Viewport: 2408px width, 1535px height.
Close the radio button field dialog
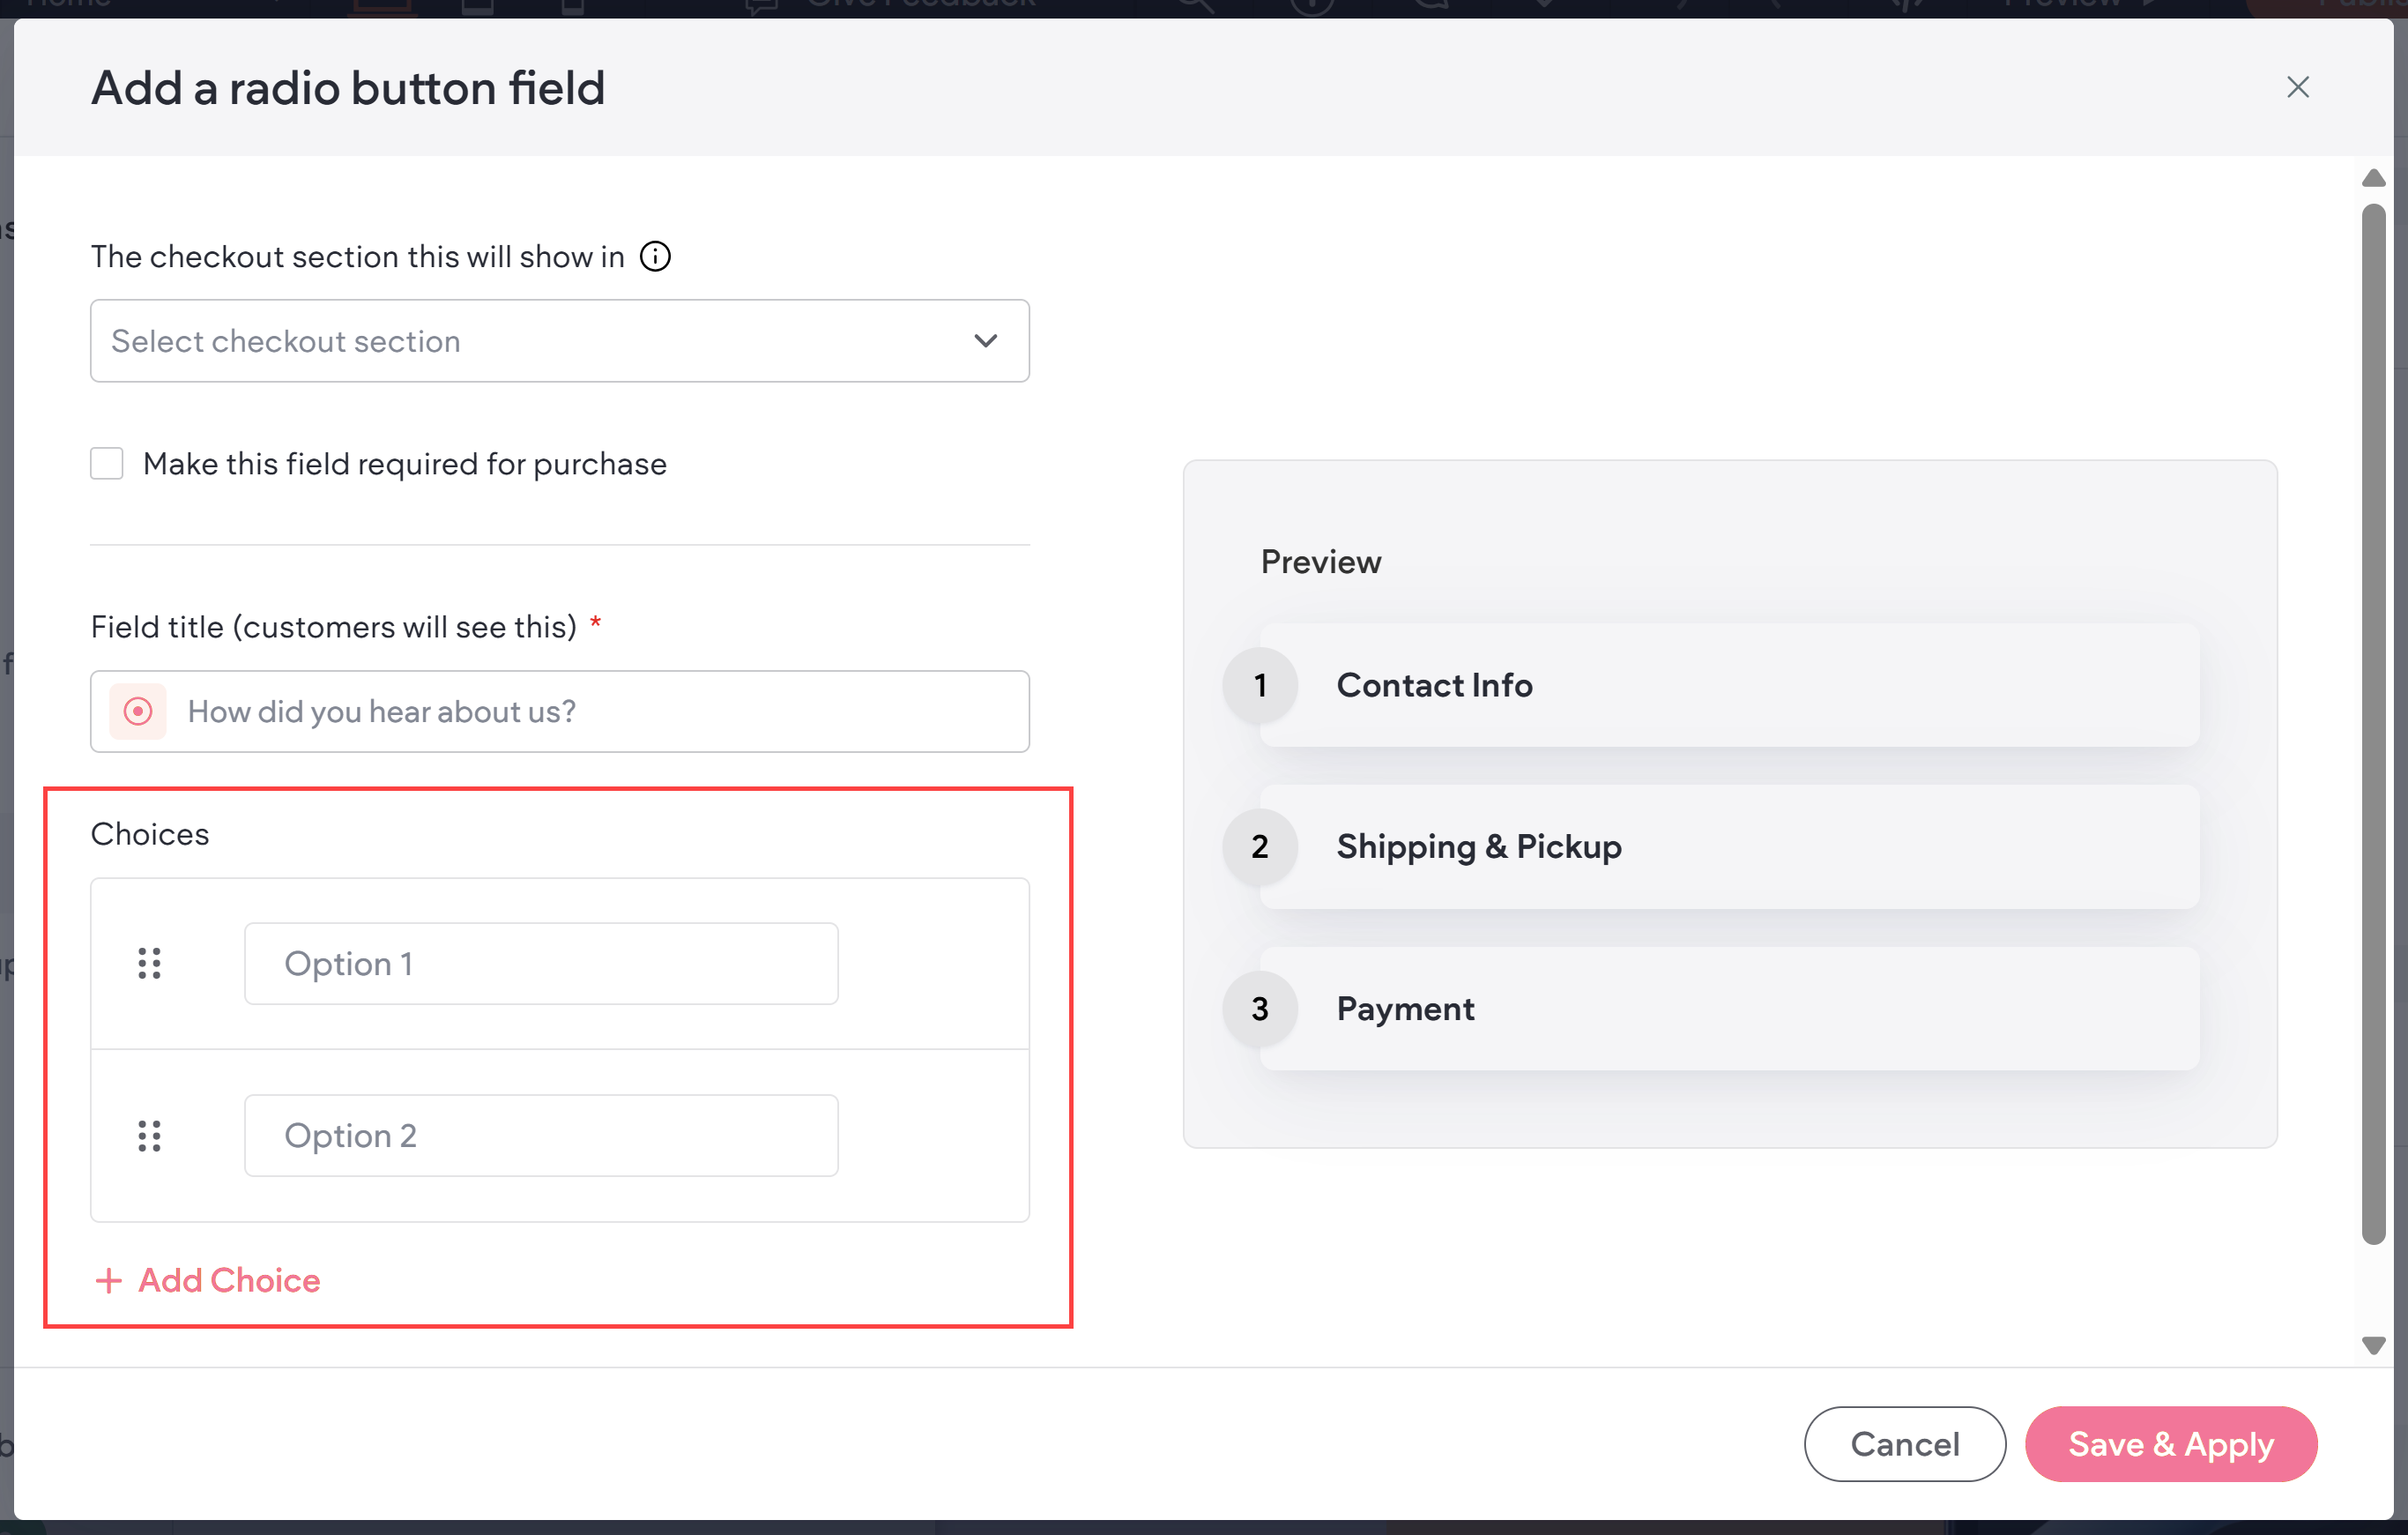[x=2297, y=87]
